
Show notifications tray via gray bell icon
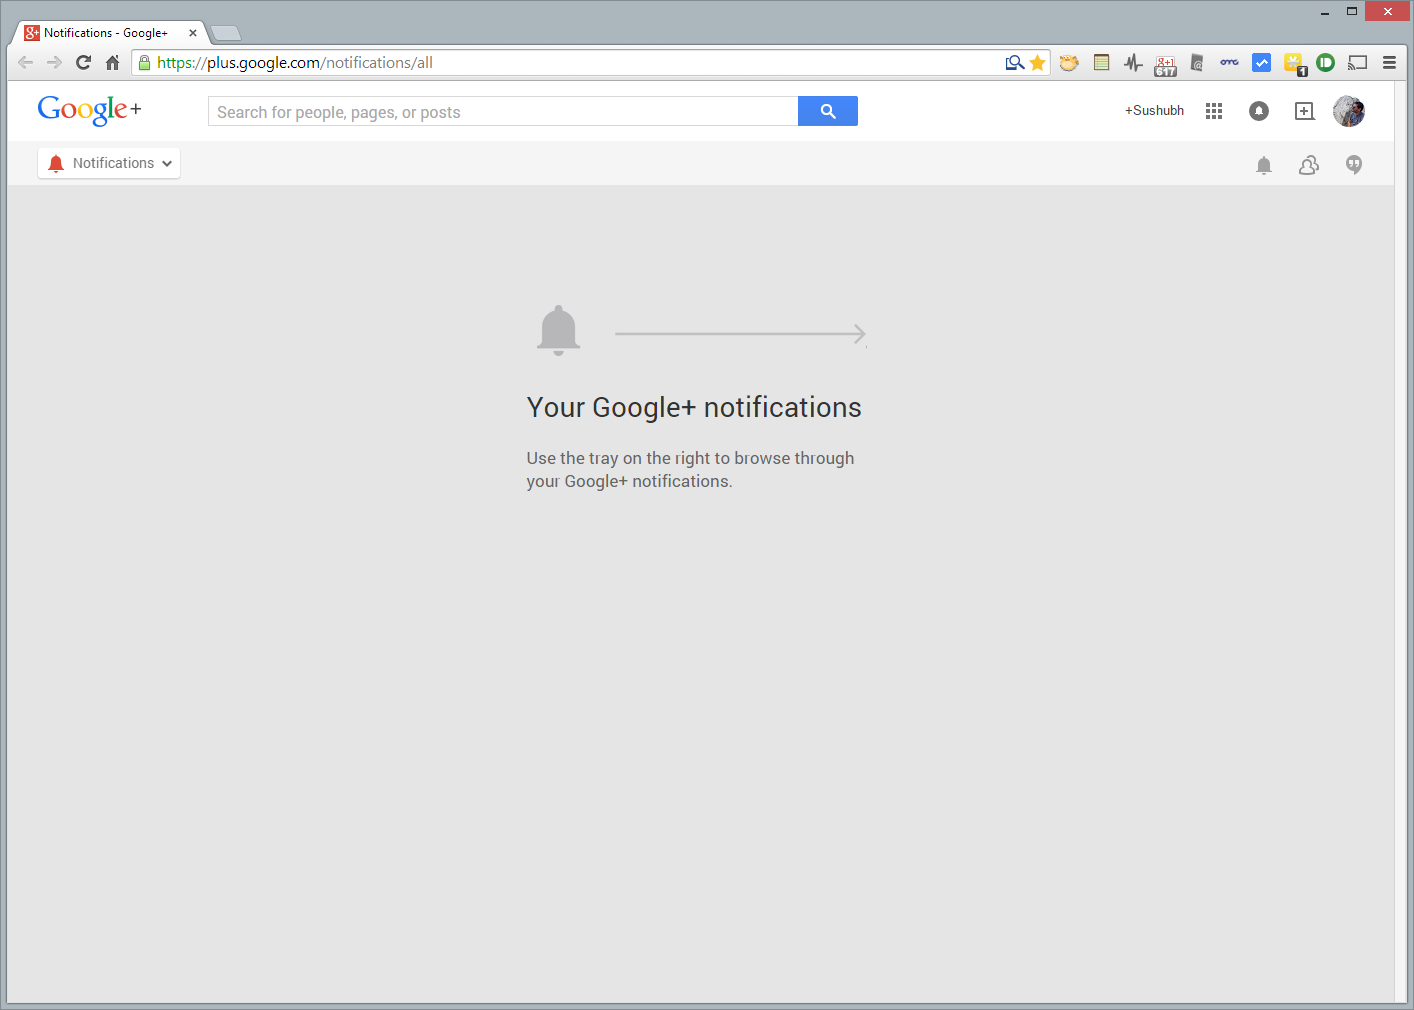coord(1264,165)
